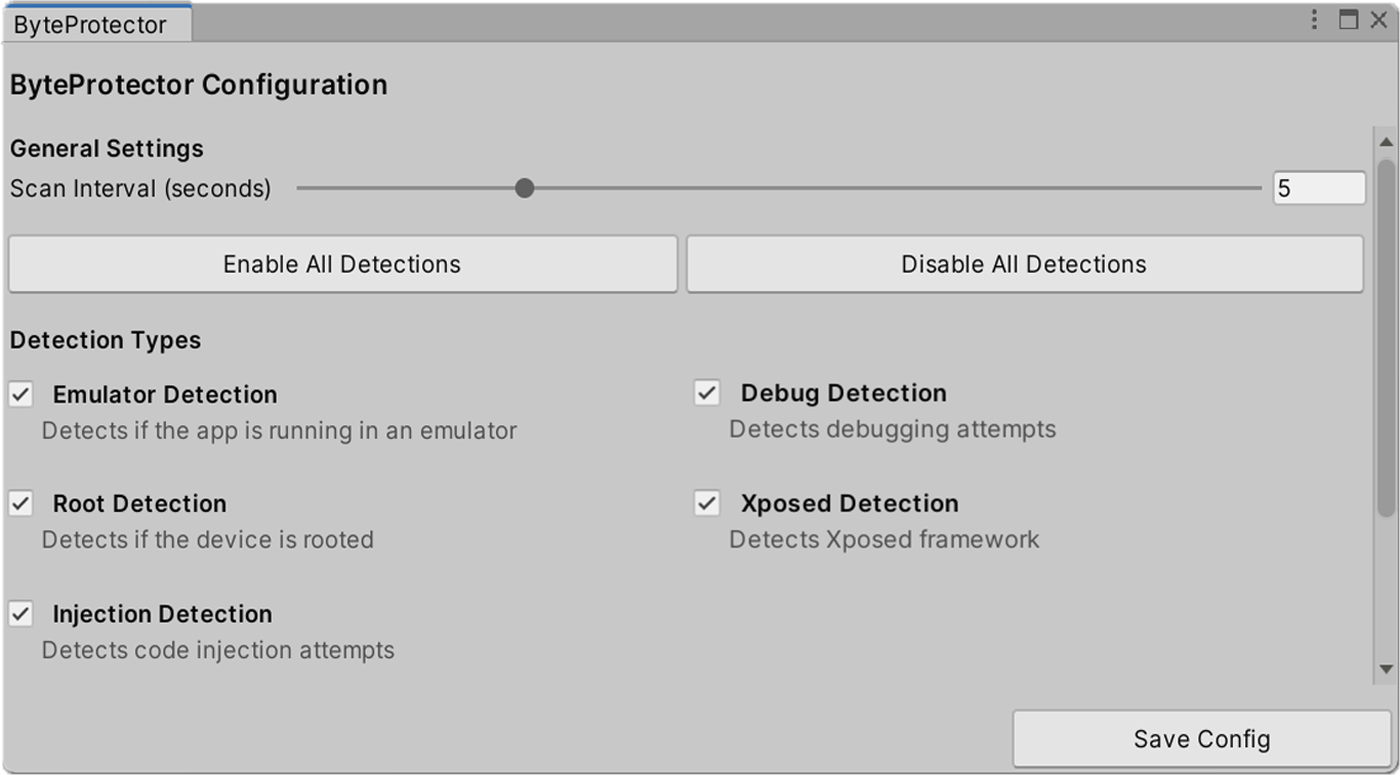
Task: Disable Root Detection
Action: (x=20, y=503)
